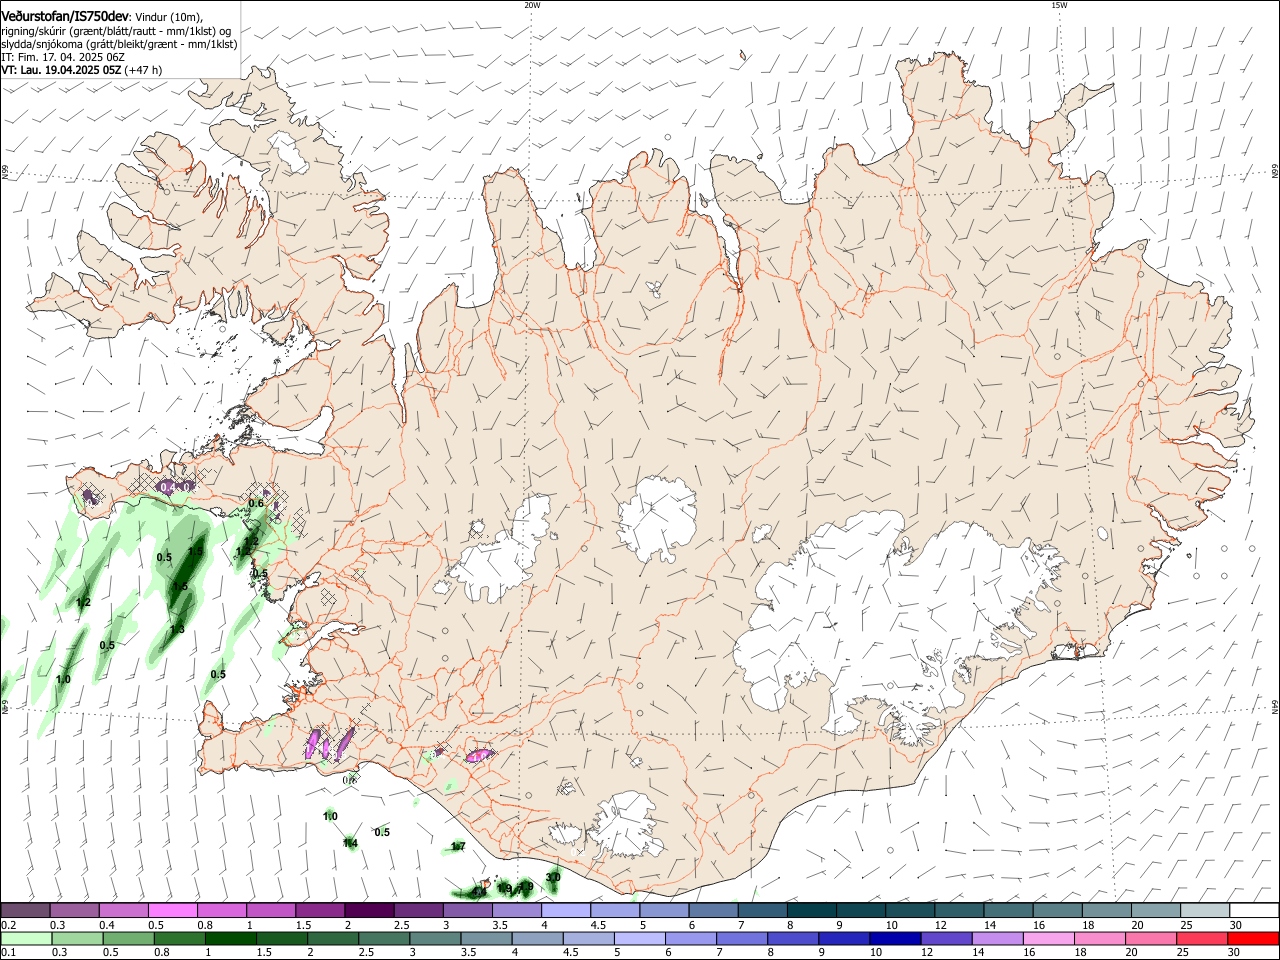Click the 0.6 precipitation value on Snæfellsnes
Screen dimensions: 1280x960
click(x=256, y=503)
